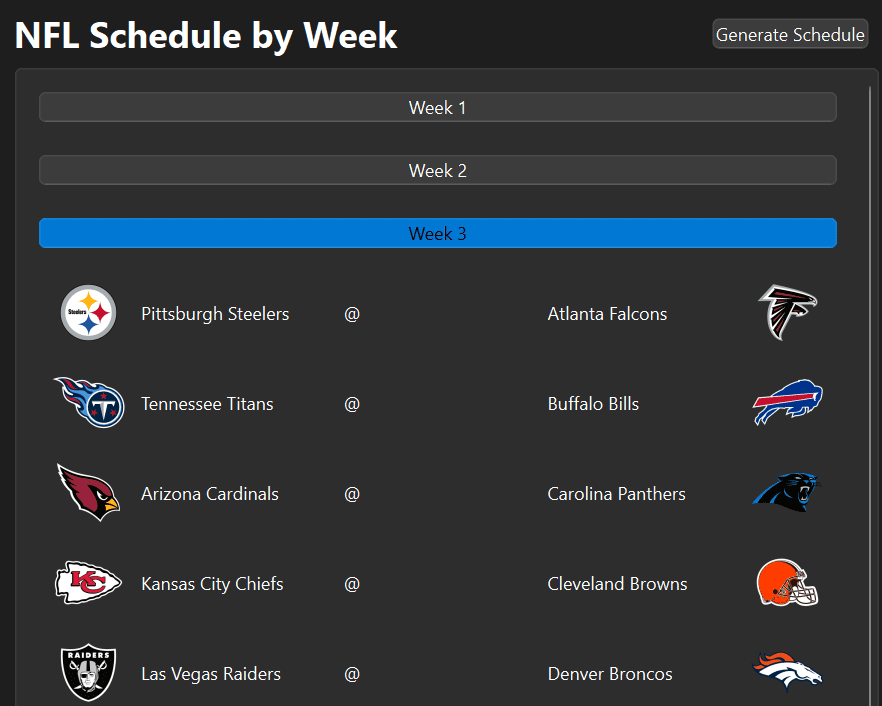Click the Atlanta Falcons logo
Image resolution: width=882 pixels, height=706 pixels.
(x=787, y=312)
